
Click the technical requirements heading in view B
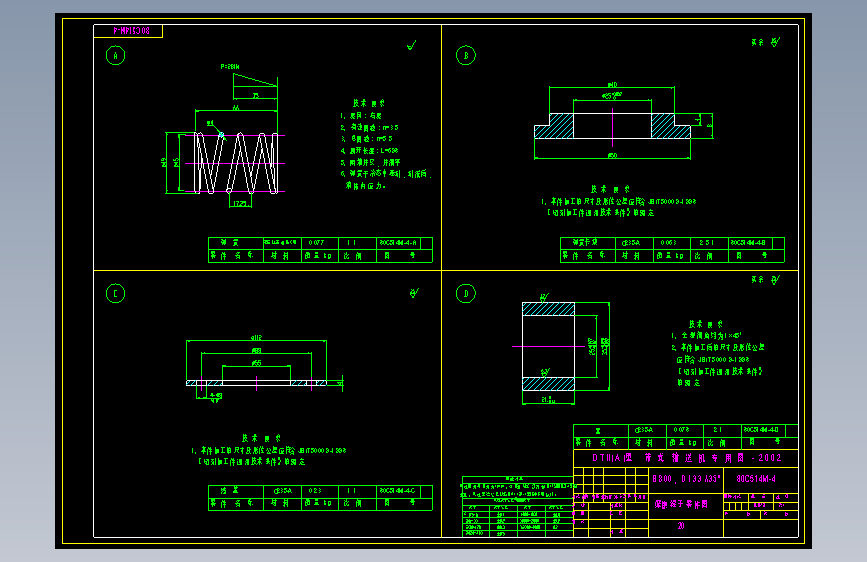(610, 189)
